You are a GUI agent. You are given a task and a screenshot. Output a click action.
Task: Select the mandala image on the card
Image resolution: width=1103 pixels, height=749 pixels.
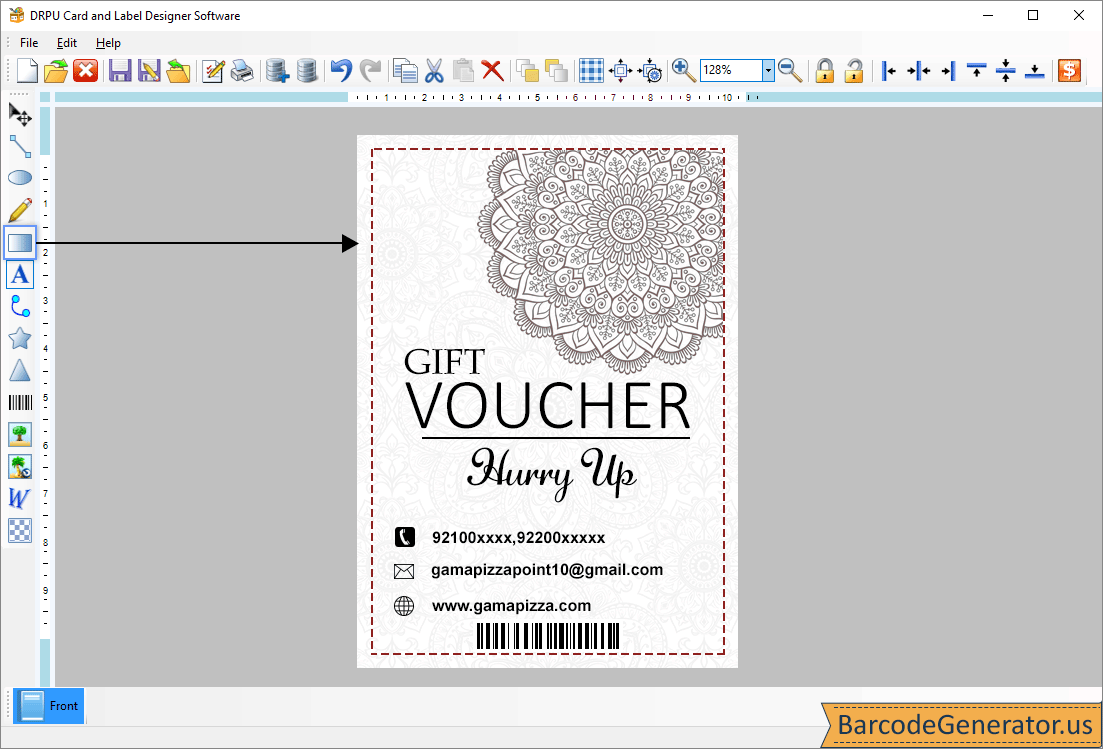[601, 260]
